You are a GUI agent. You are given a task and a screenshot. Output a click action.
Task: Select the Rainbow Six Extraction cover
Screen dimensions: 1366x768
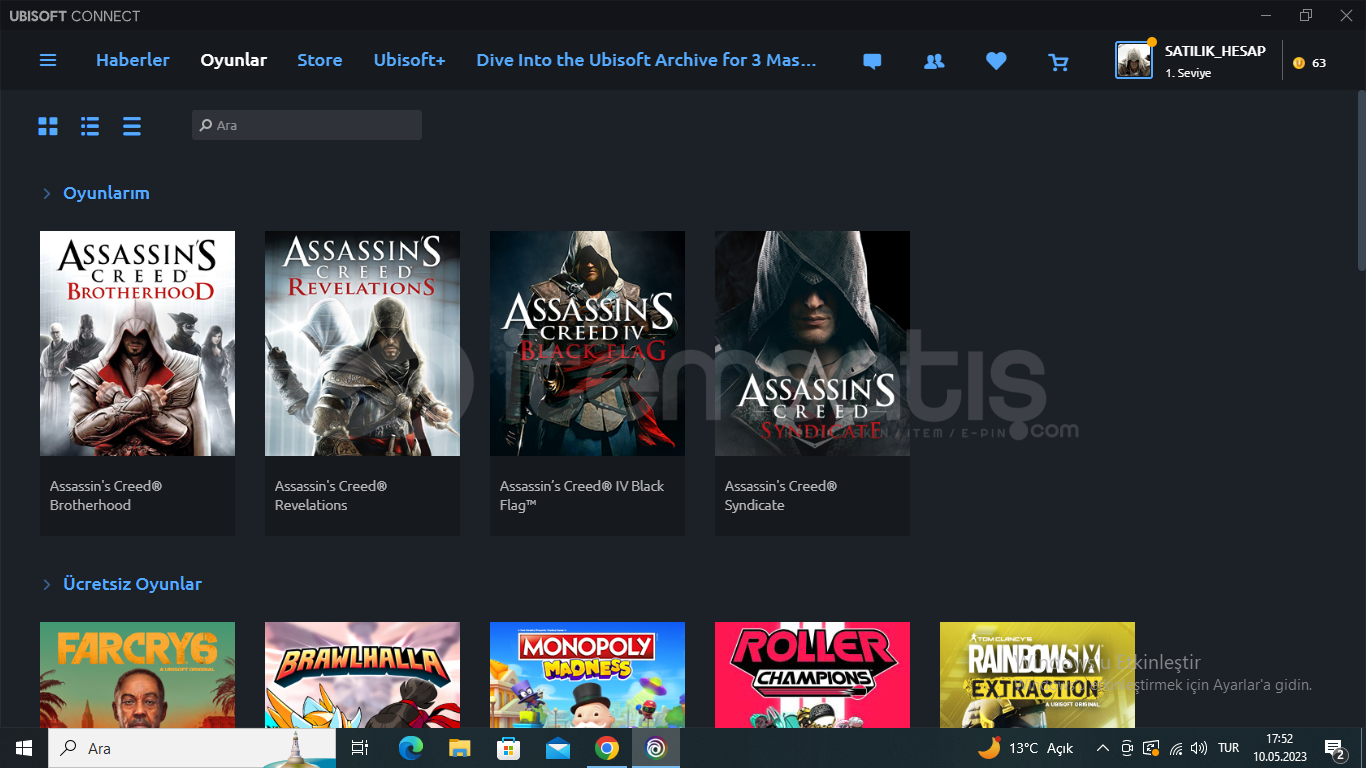pyautogui.click(x=1038, y=675)
